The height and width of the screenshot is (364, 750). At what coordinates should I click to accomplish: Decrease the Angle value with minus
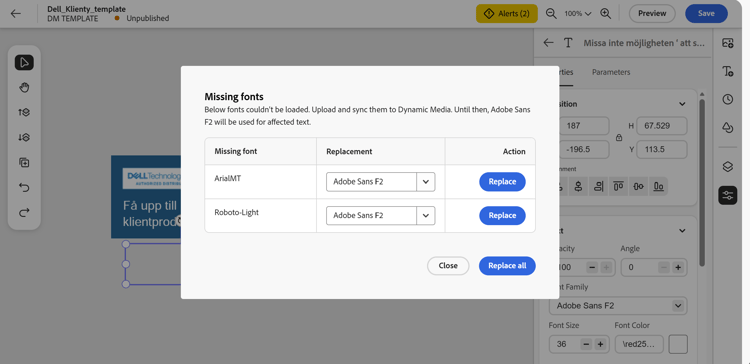click(663, 267)
